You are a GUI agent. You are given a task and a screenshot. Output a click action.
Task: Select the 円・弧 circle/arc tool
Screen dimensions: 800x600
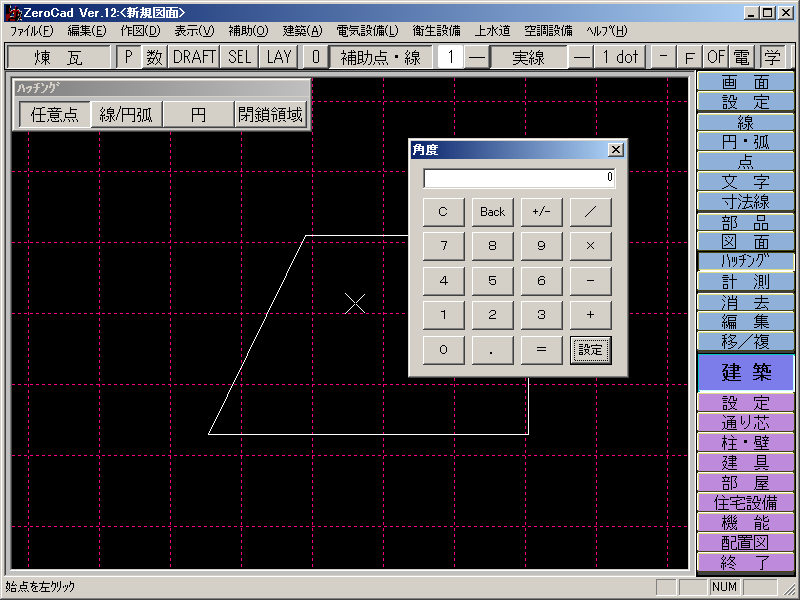(x=746, y=142)
